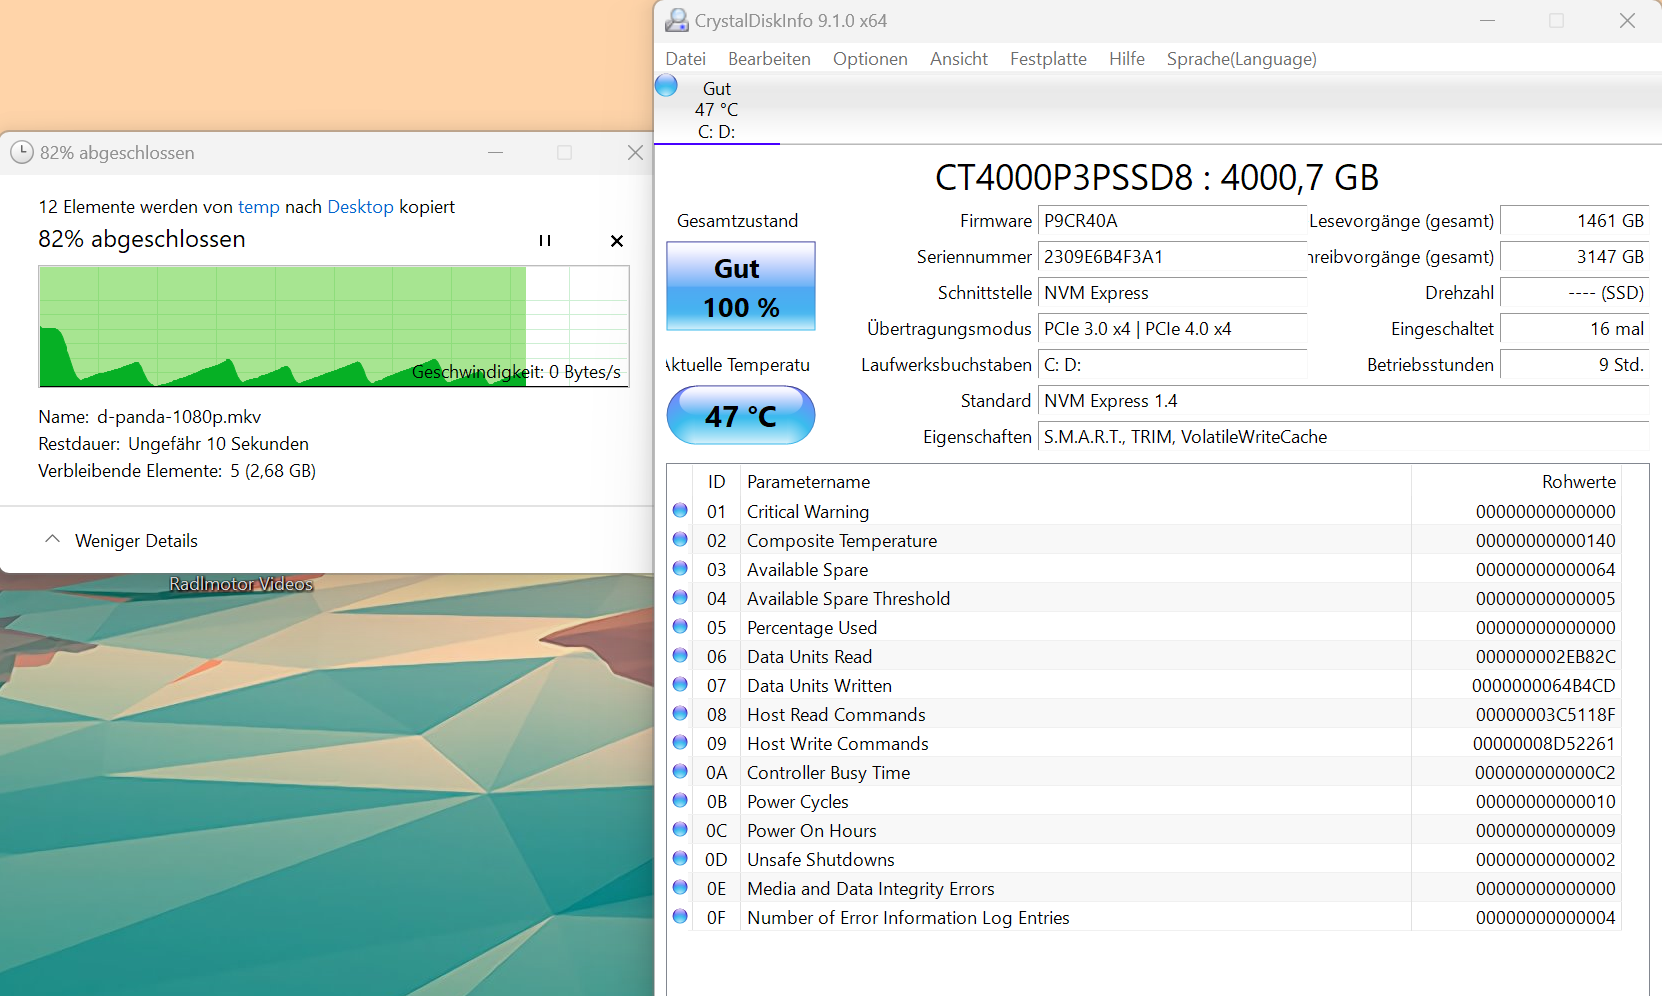
Task: Open the Hilfe menu
Action: point(1126,59)
